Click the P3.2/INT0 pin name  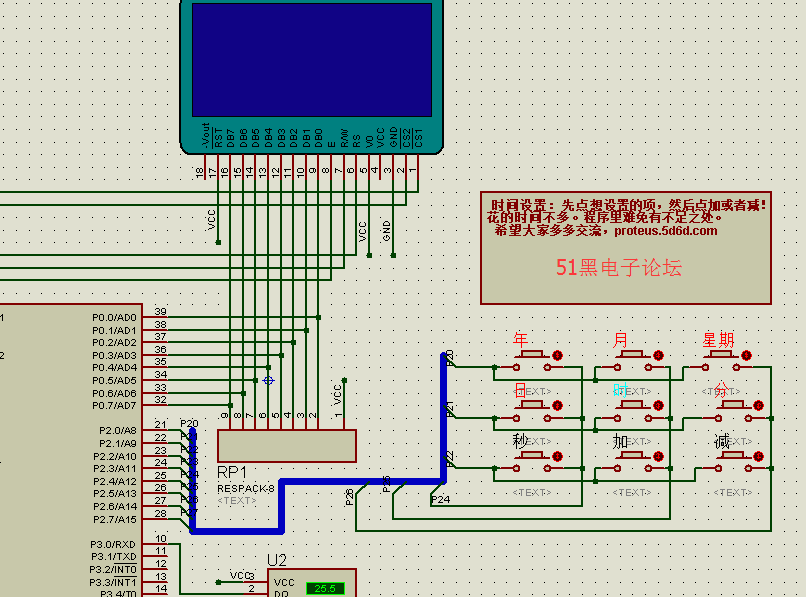pos(113,569)
